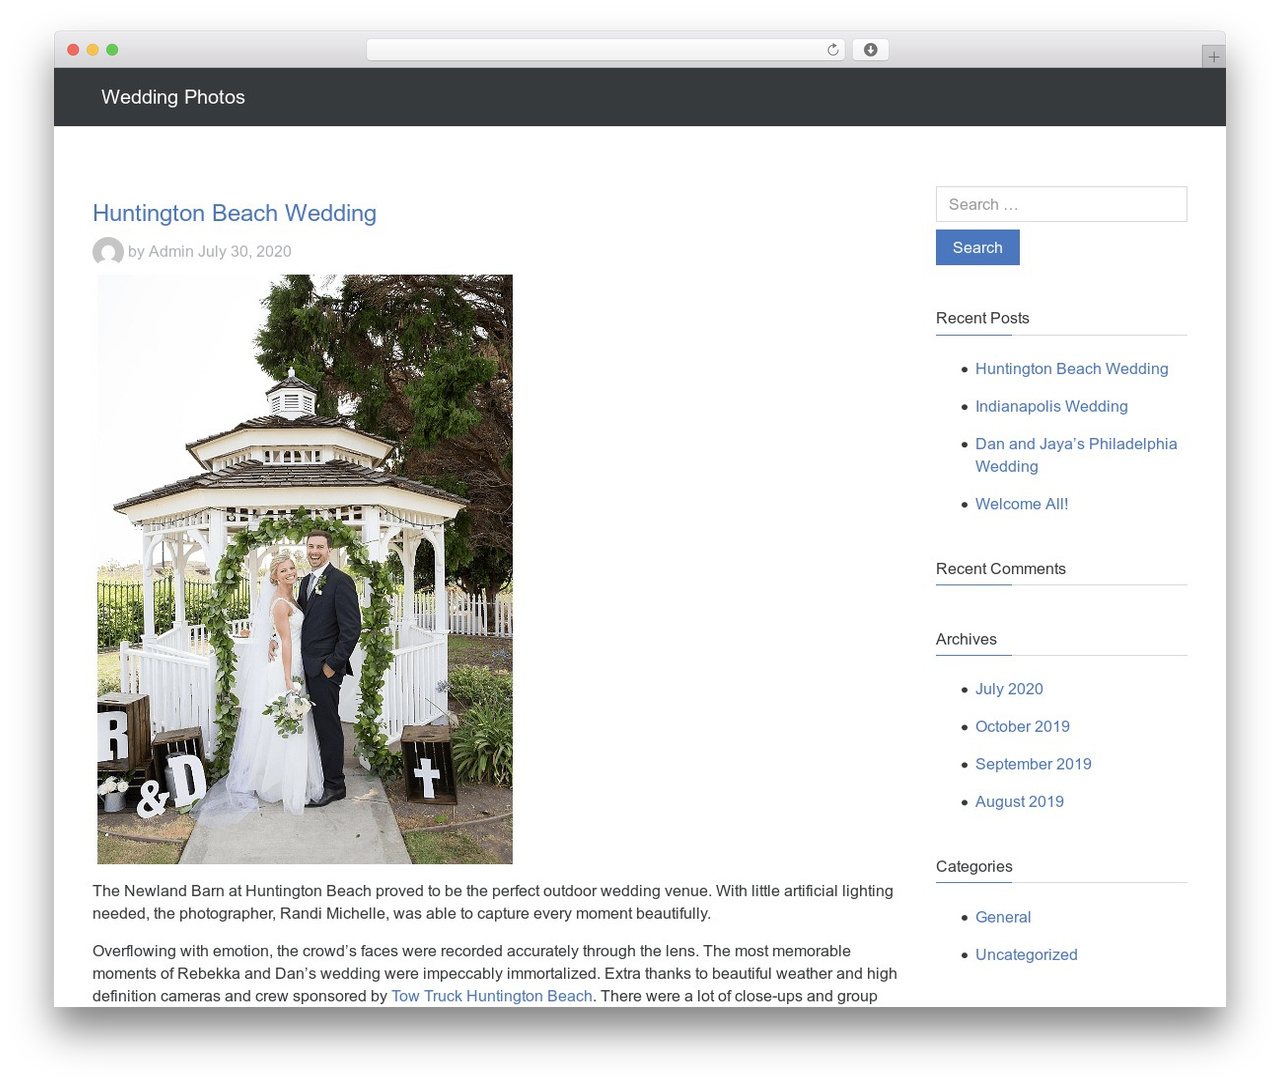Screen dimensions: 1280x1084
Task: Follow the Tow Truck Huntington Beach link
Action: coord(491,996)
